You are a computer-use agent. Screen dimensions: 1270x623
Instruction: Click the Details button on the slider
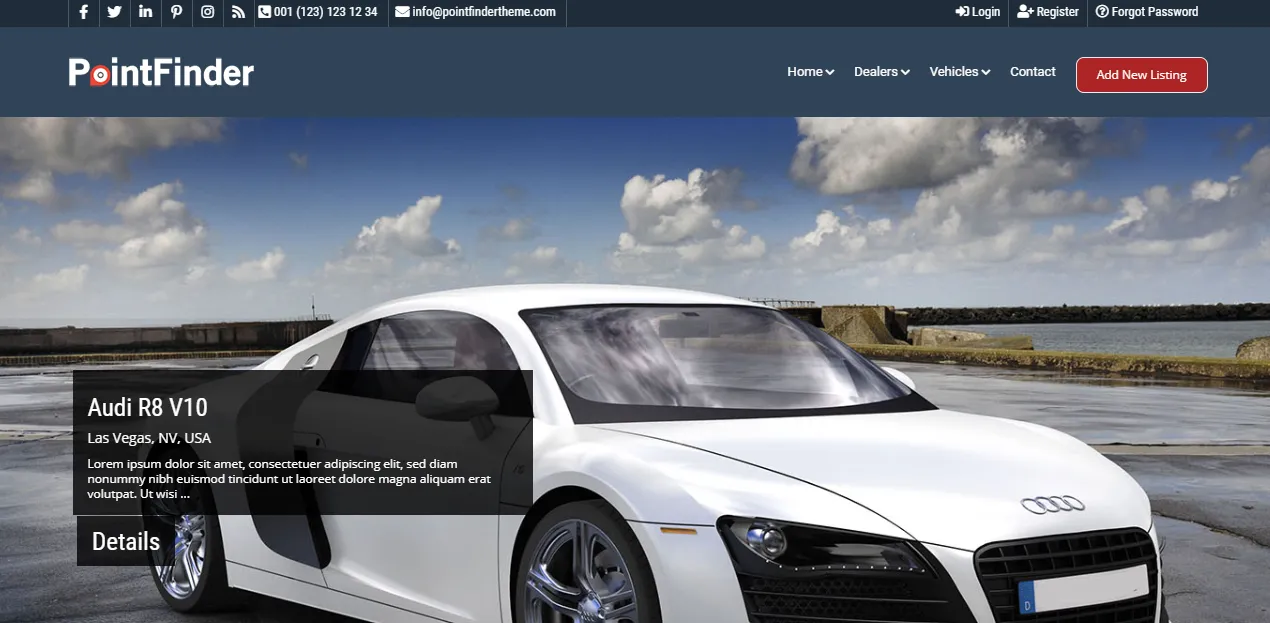[x=126, y=541]
